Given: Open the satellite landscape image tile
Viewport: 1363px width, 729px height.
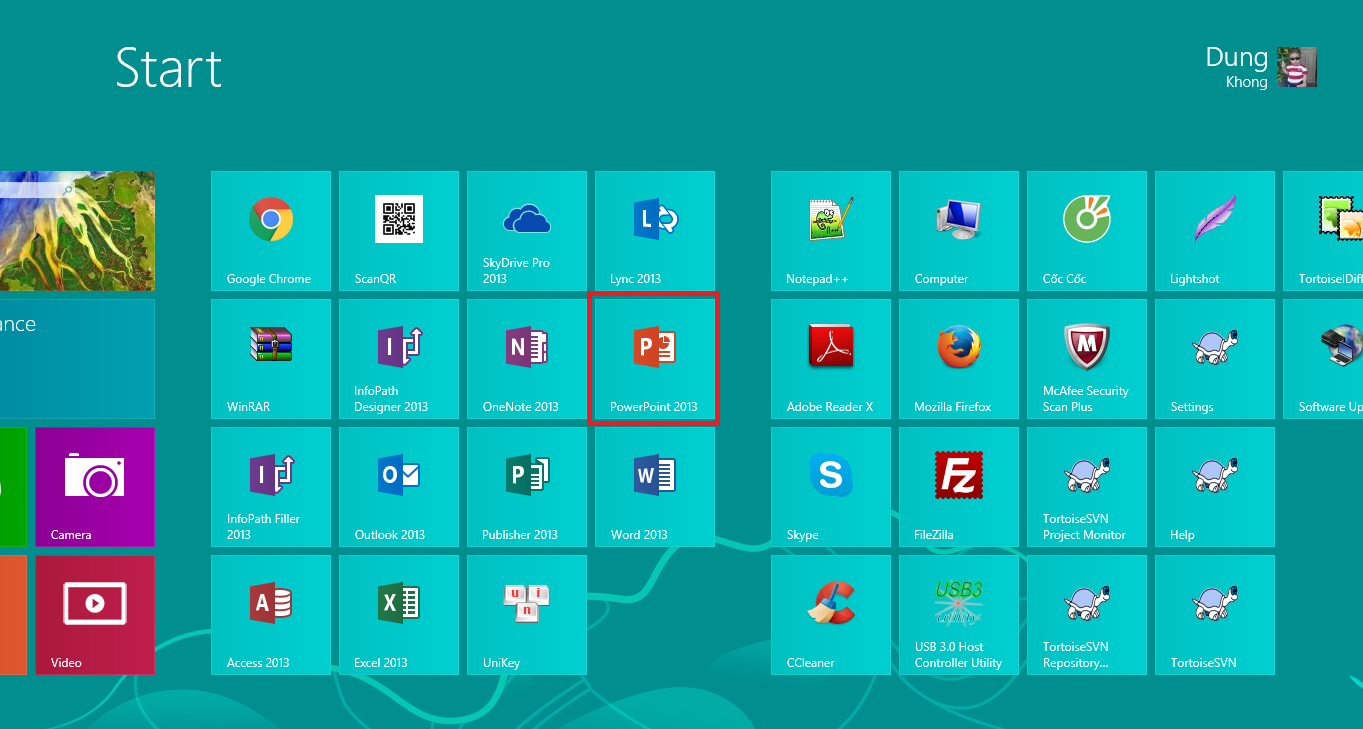Looking at the screenshot, I should point(77,231).
